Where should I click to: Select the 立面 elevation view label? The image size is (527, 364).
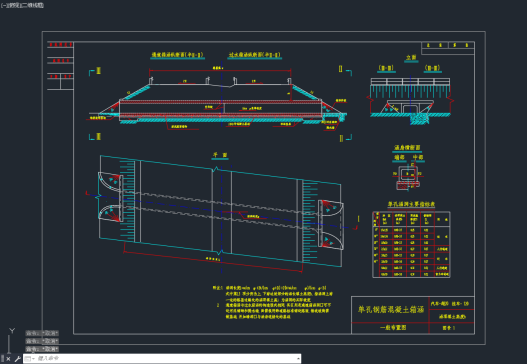[x=411, y=58]
